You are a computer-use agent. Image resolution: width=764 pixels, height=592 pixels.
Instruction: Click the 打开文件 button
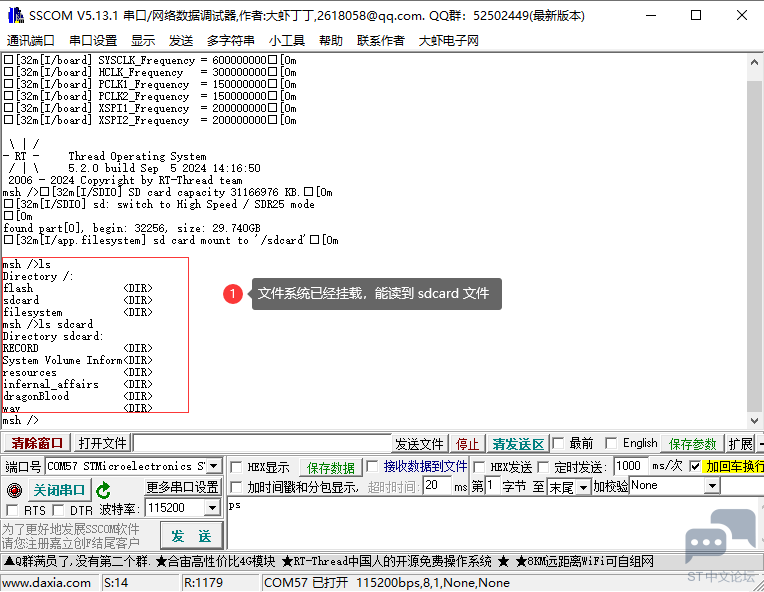click(102, 443)
